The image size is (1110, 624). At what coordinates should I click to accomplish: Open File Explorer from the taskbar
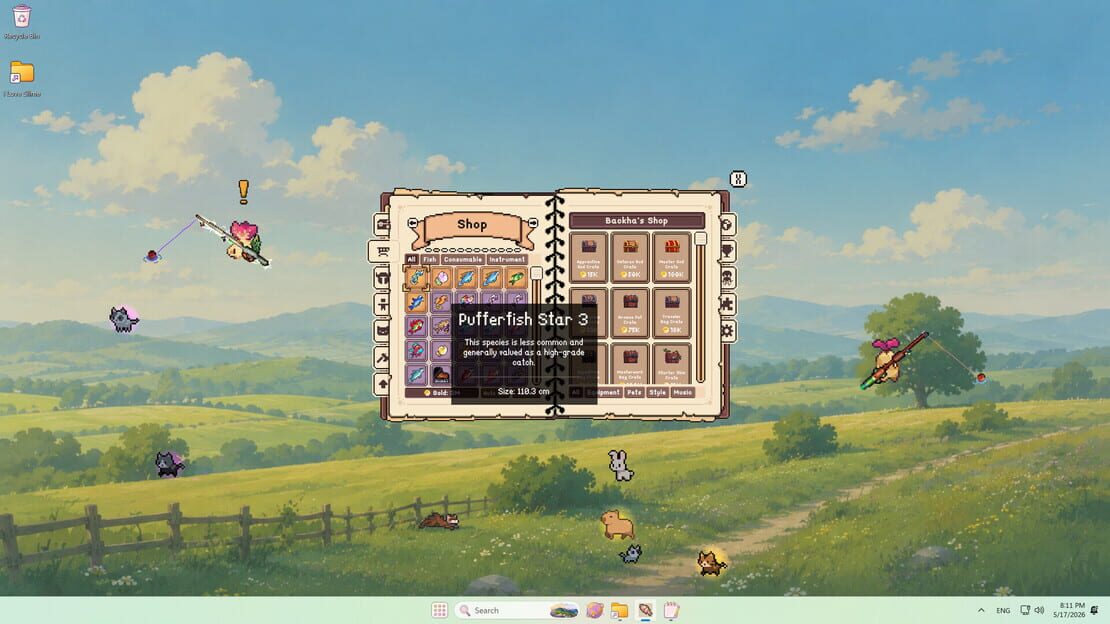pyautogui.click(x=619, y=610)
